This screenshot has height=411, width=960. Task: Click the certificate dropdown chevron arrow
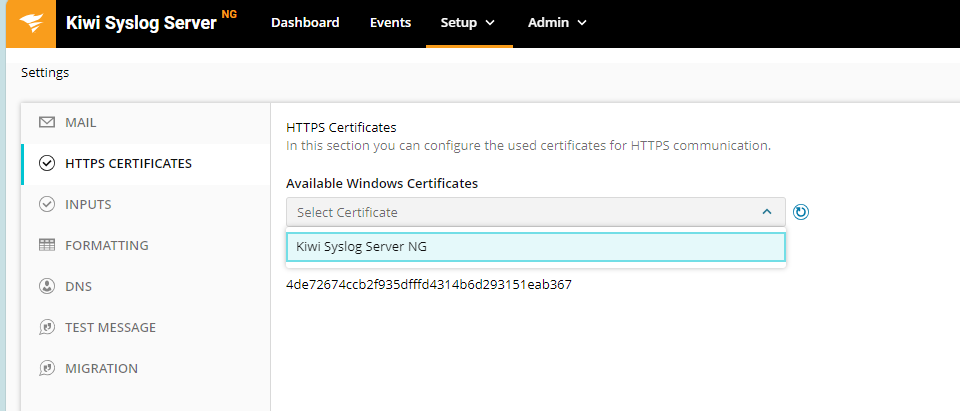click(x=767, y=212)
